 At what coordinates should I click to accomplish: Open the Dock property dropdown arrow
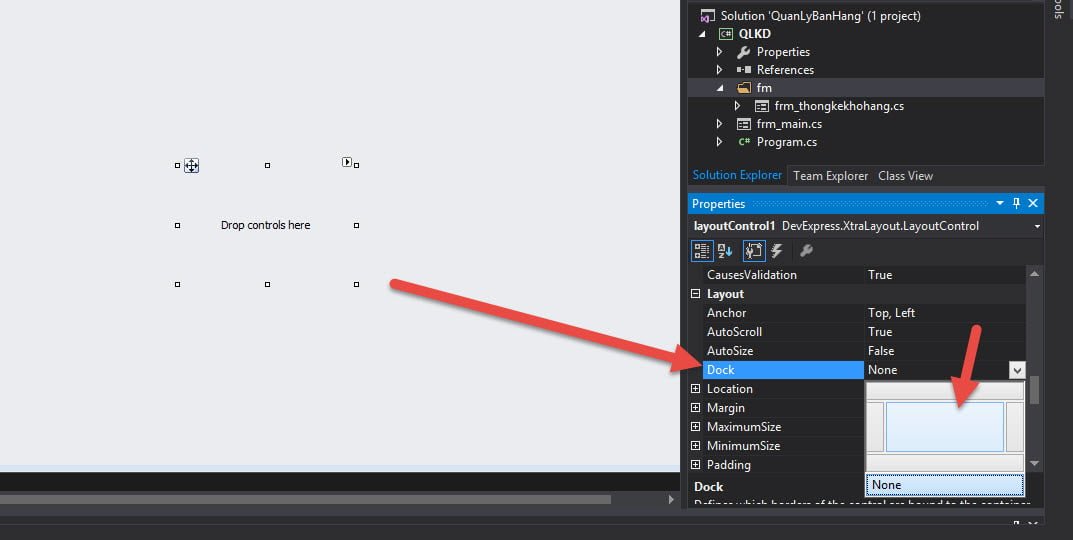pyautogui.click(x=1017, y=370)
